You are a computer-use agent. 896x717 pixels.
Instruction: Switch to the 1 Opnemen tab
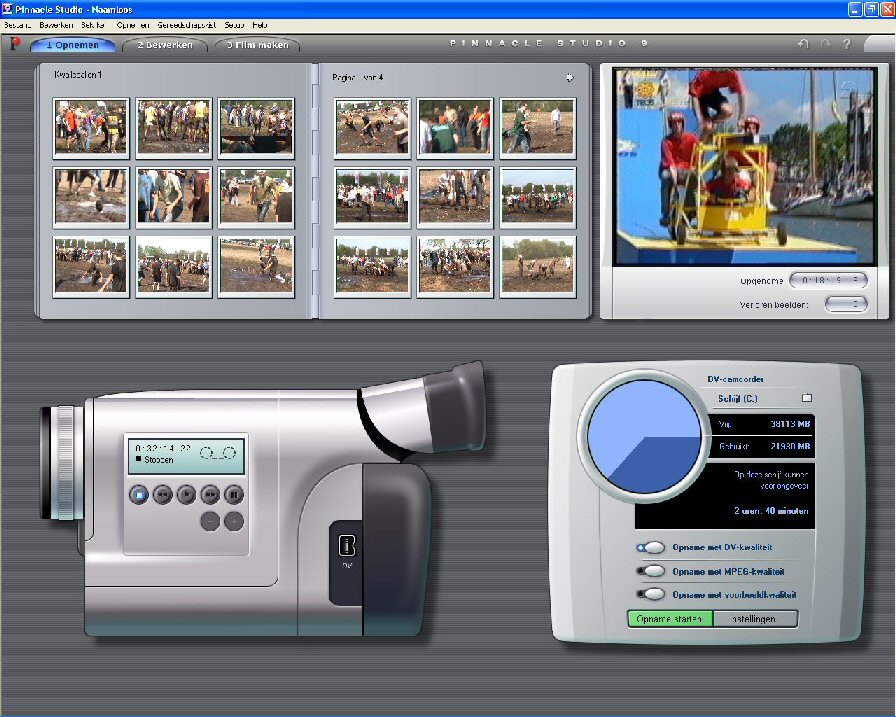pyautogui.click(x=73, y=45)
